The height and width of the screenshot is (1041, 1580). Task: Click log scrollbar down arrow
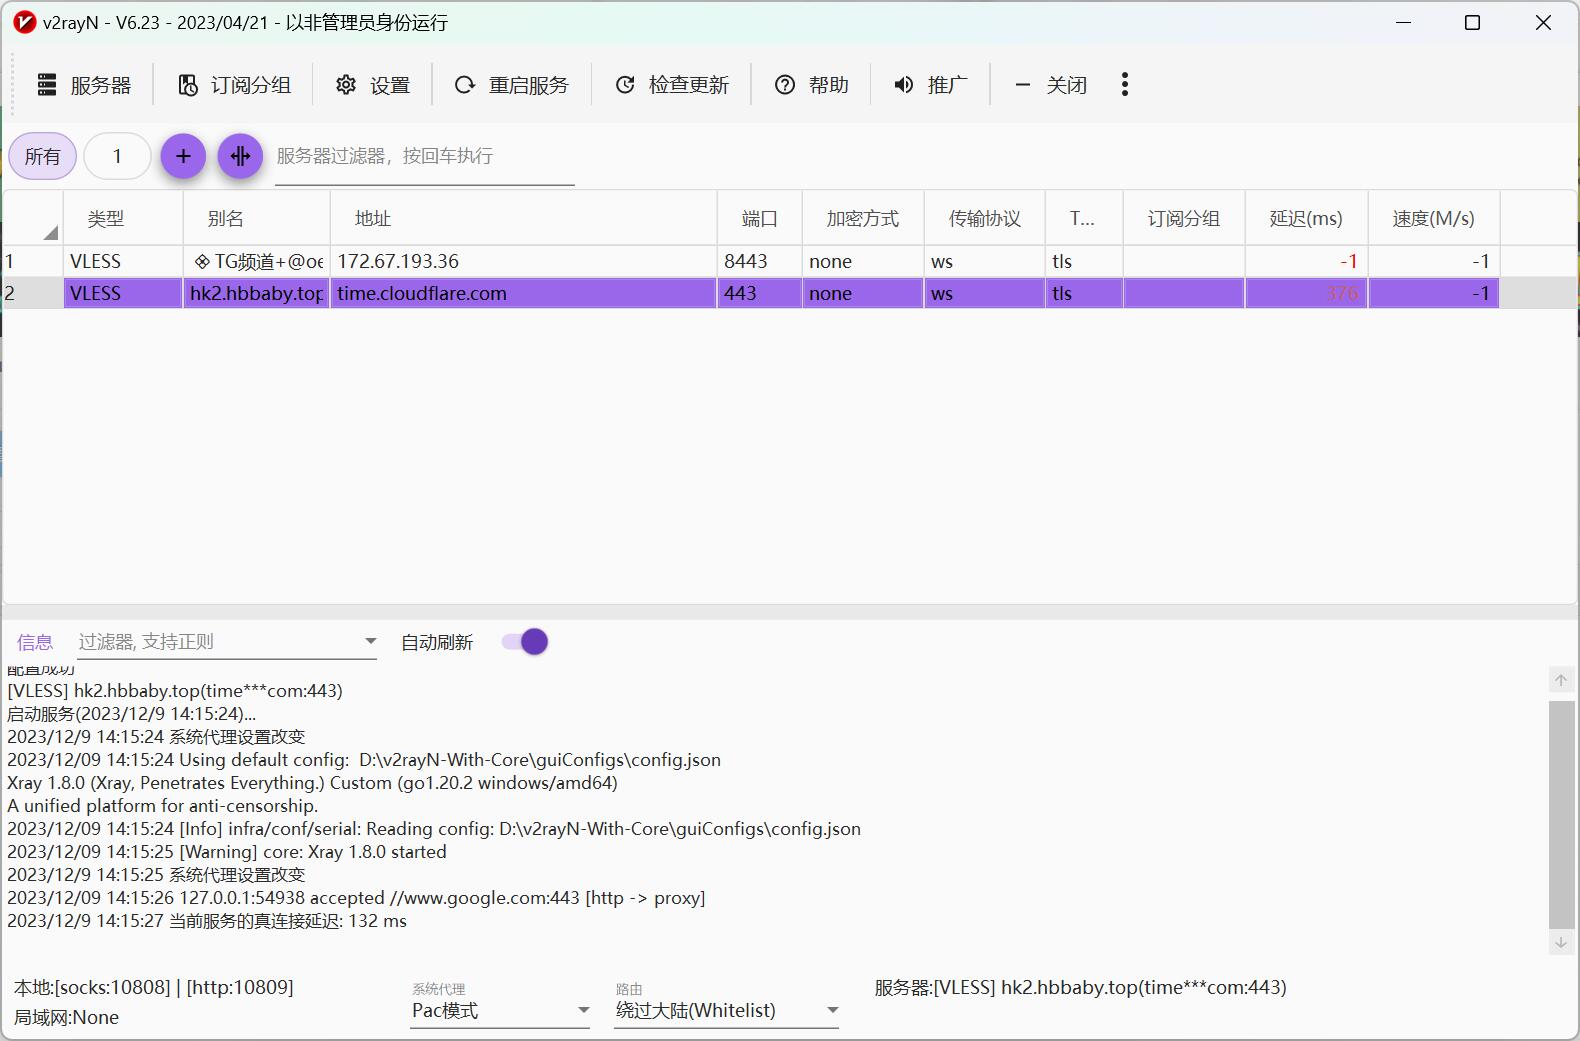(1561, 943)
